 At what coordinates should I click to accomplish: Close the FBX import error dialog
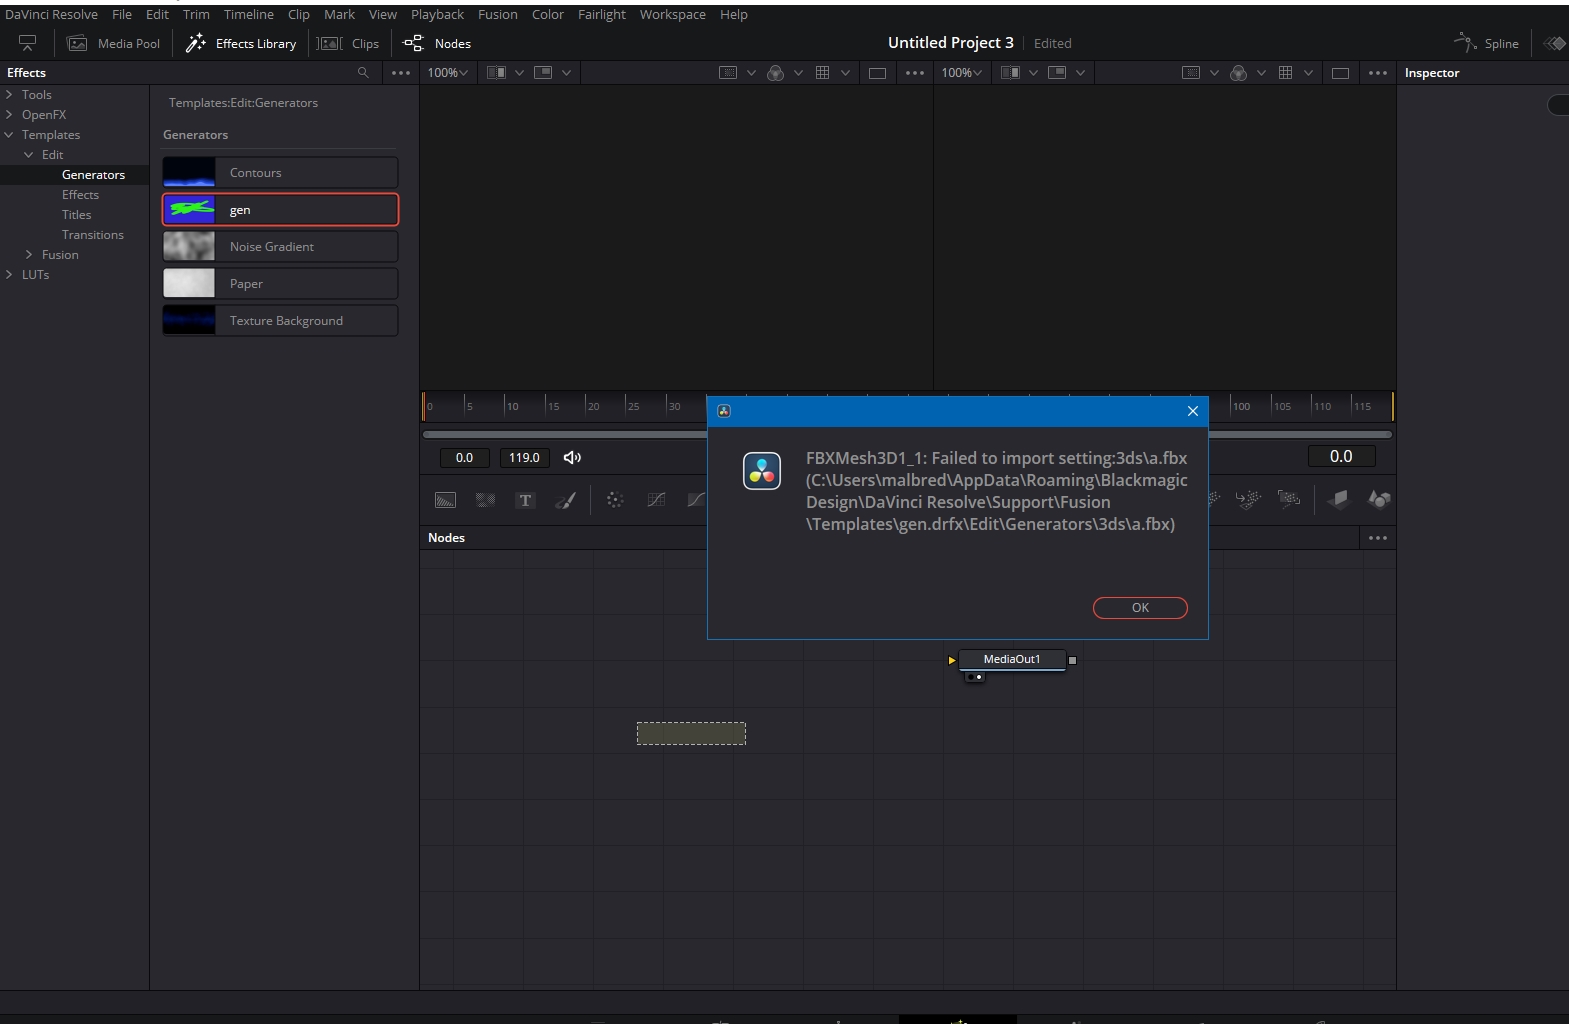click(1192, 411)
